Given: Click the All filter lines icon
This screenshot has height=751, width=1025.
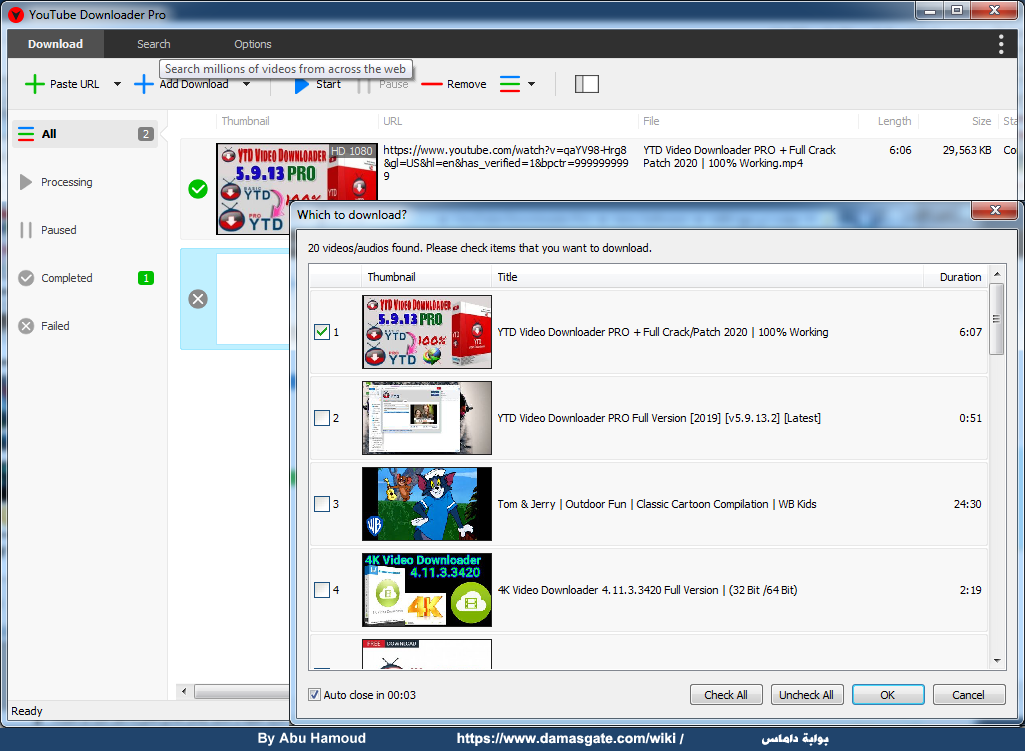Looking at the screenshot, I should [25, 134].
